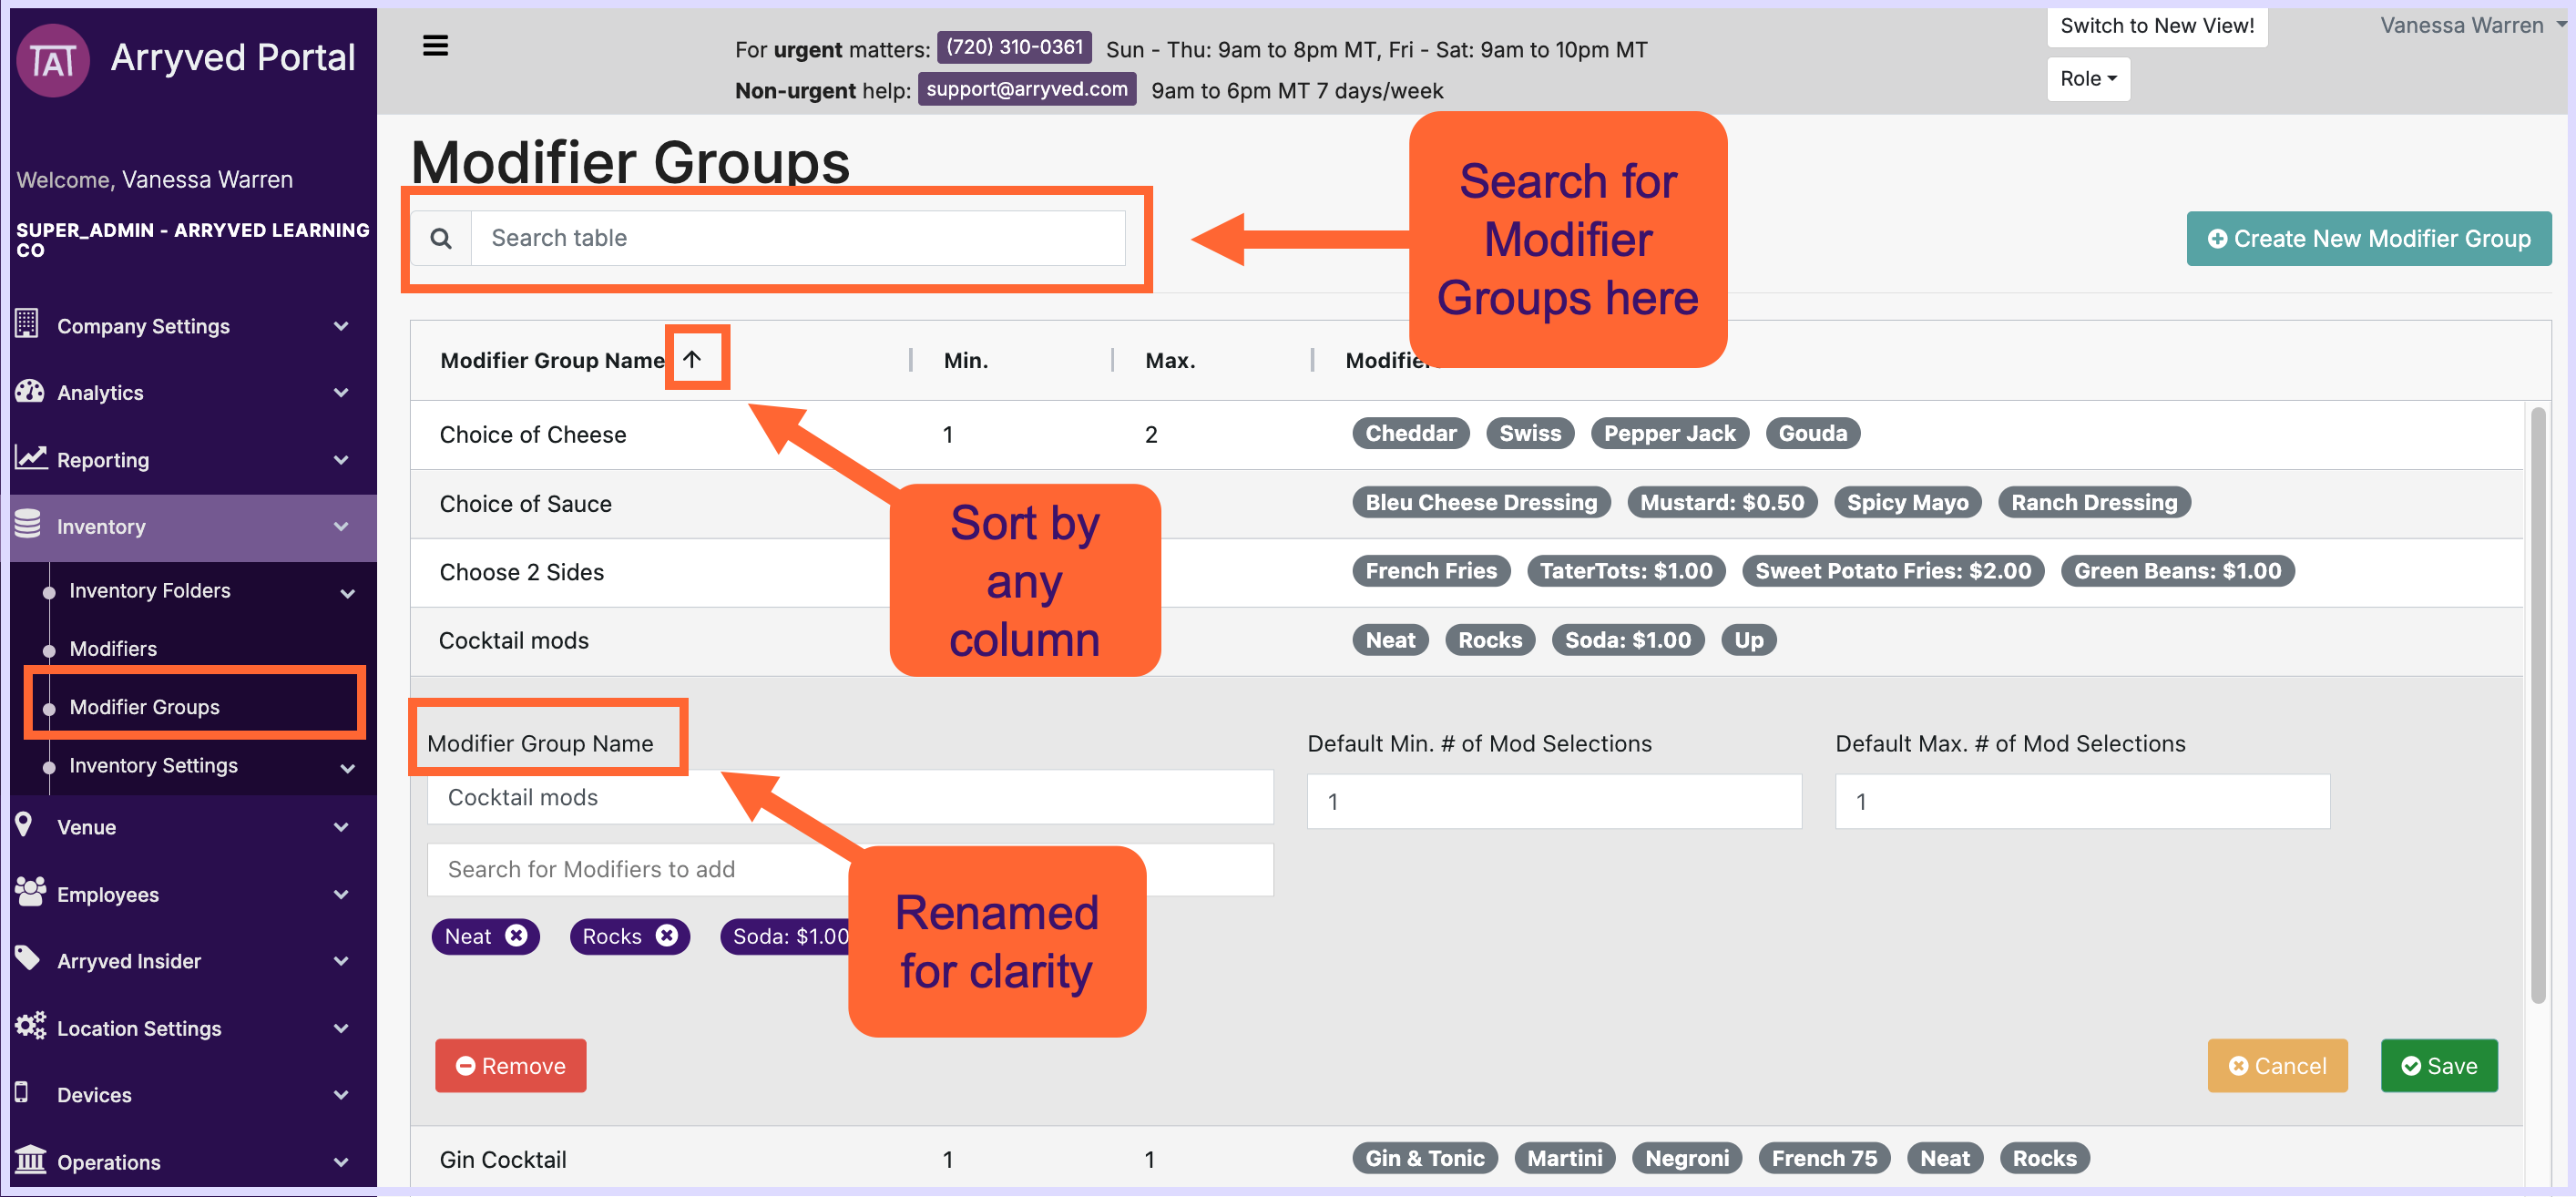Click the Default Max. selections field
Image resolution: width=2576 pixels, height=1197 pixels.
[2082, 801]
